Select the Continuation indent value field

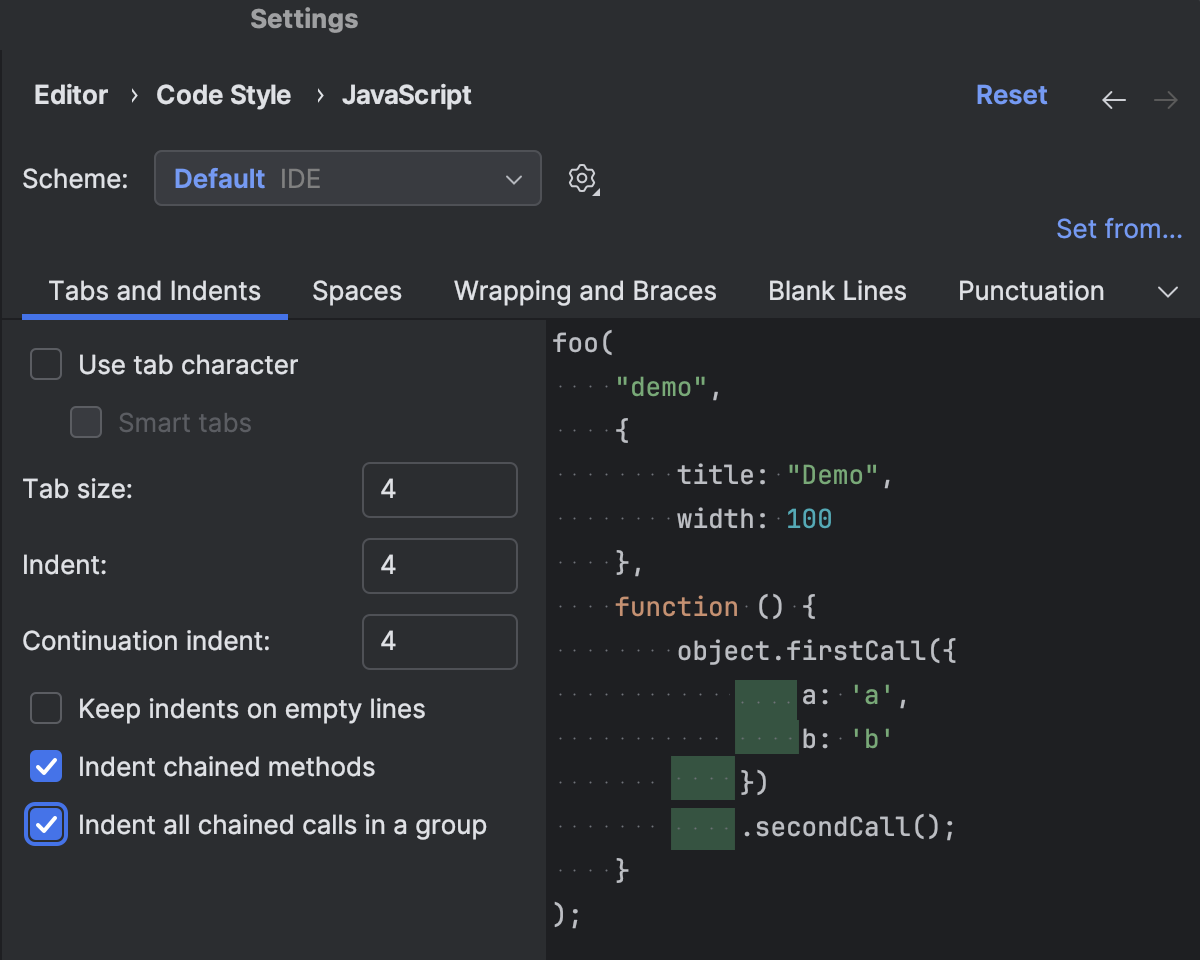click(439, 642)
